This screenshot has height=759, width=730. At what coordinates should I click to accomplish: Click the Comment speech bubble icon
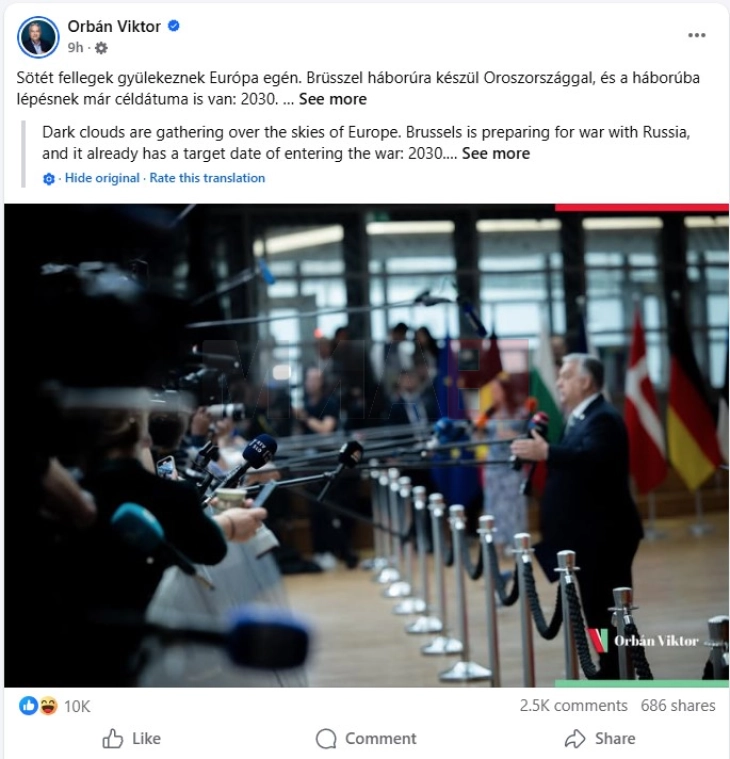pos(326,739)
